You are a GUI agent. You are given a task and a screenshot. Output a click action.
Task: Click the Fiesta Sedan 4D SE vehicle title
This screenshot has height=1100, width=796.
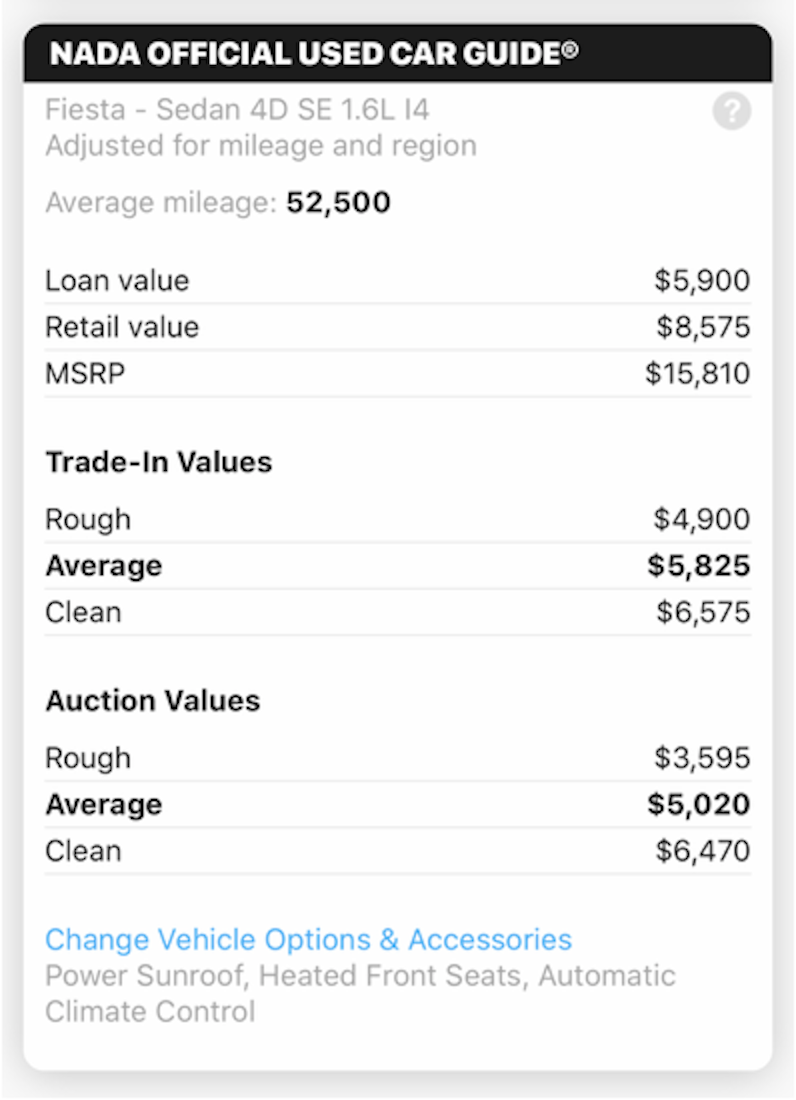tap(237, 109)
